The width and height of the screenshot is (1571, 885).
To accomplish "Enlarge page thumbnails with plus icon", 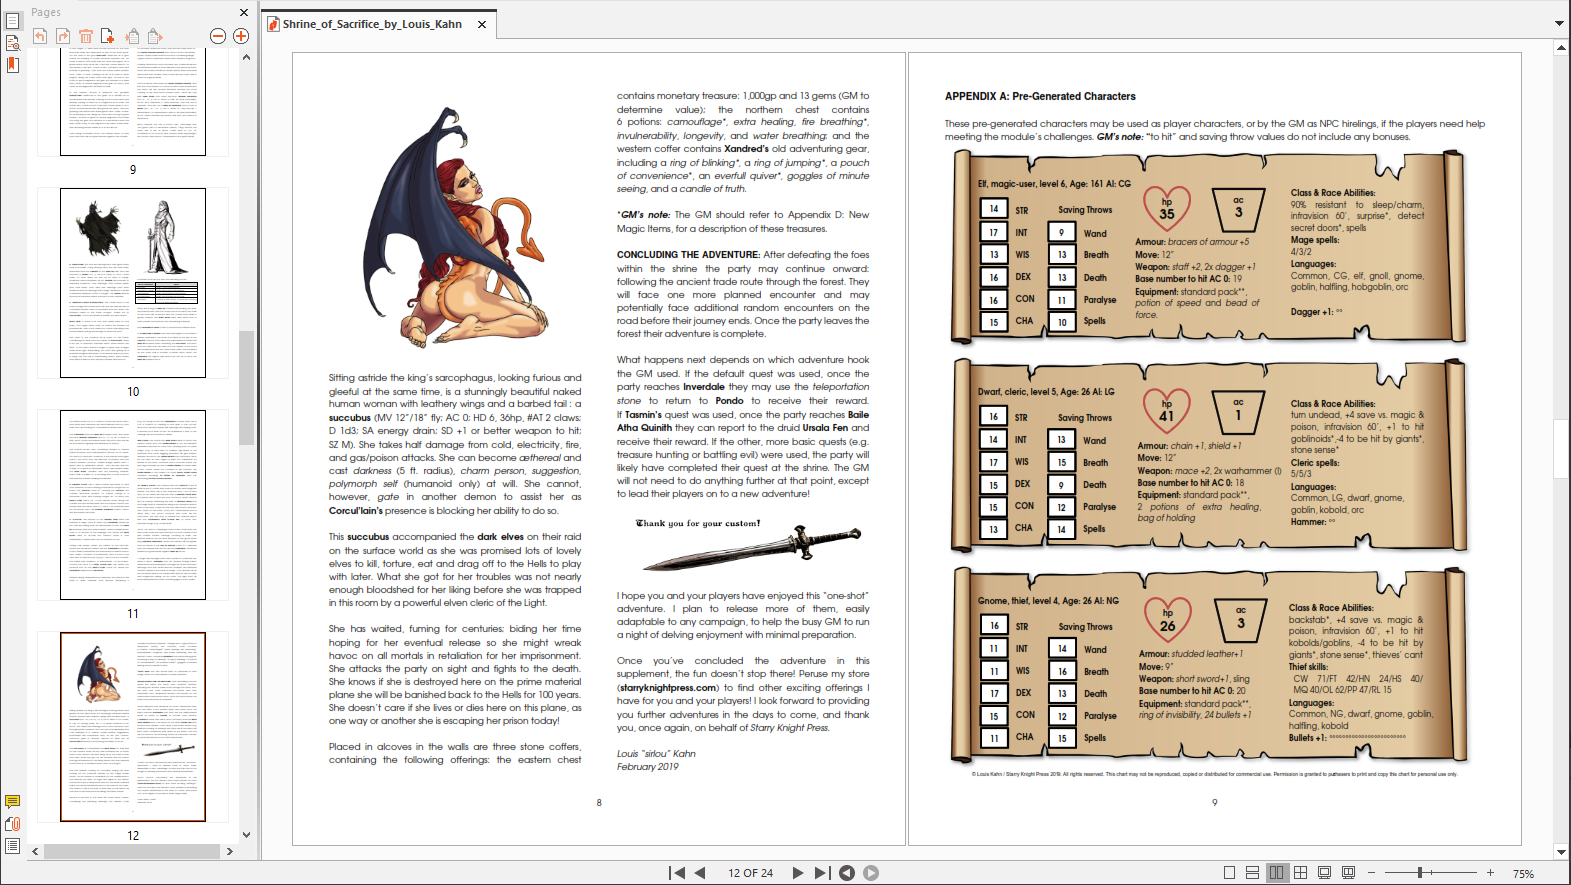I will 241,36.
